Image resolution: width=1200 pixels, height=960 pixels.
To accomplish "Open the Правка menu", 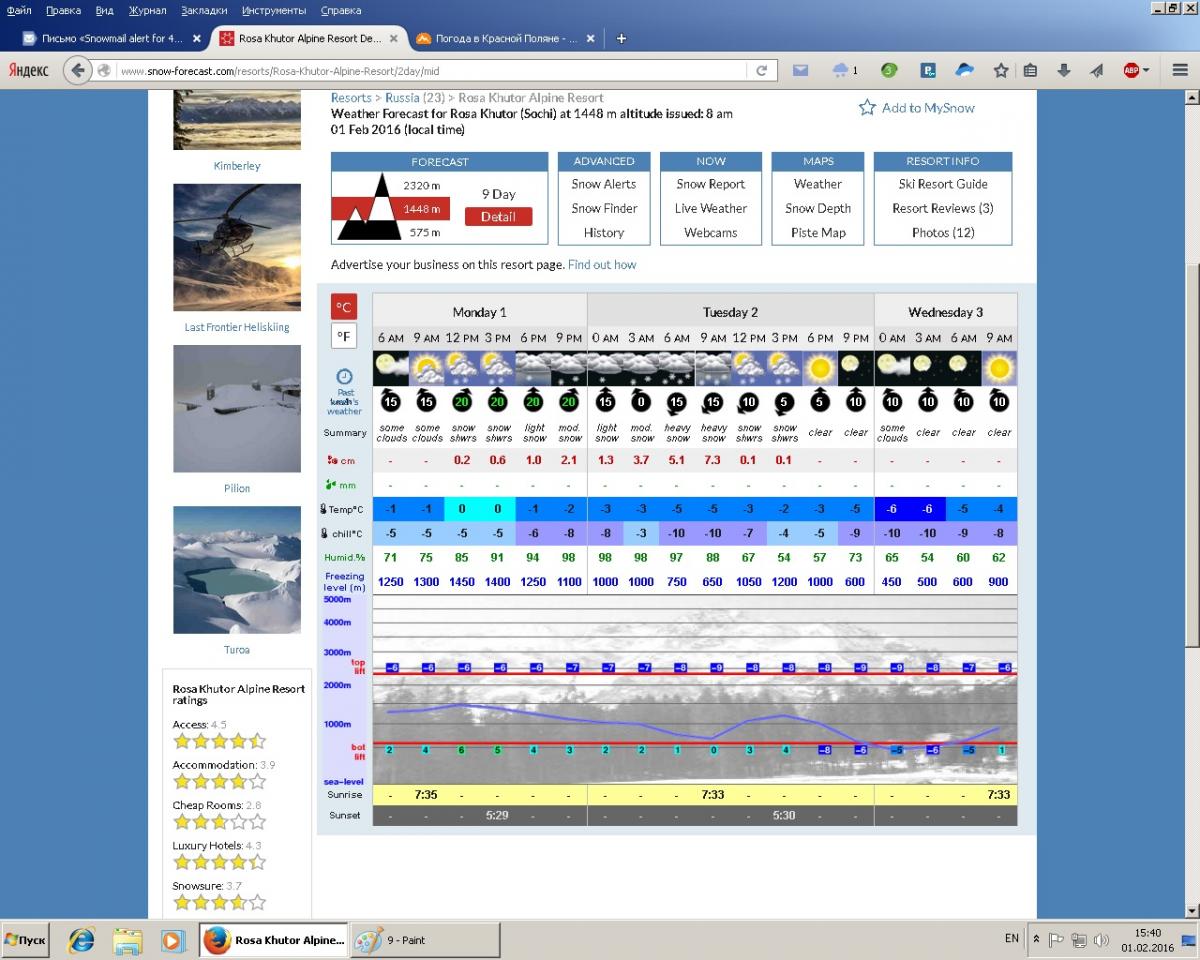I will tap(63, 10).
